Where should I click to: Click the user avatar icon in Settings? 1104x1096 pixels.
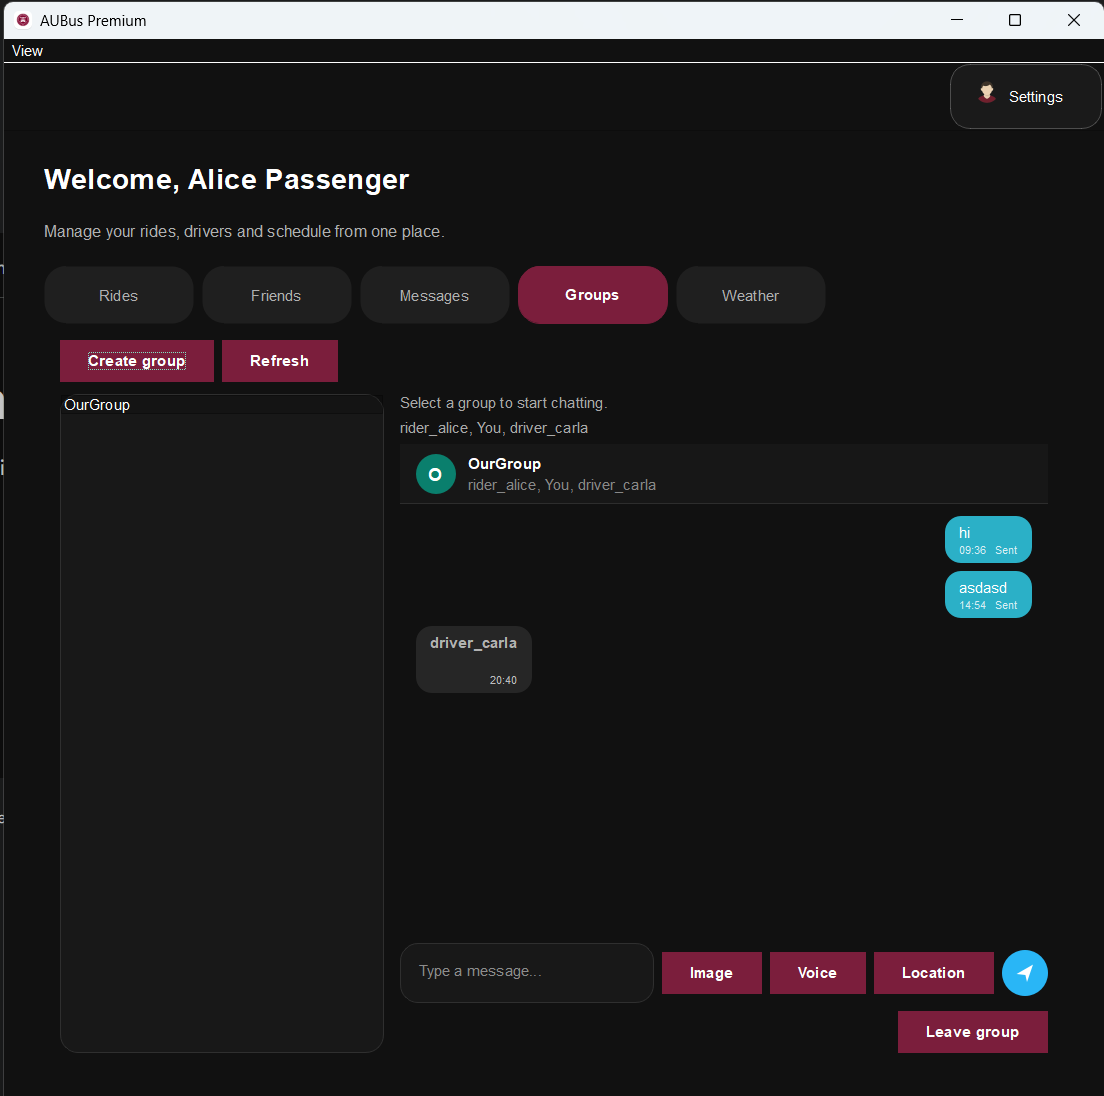tap(987, 93)
